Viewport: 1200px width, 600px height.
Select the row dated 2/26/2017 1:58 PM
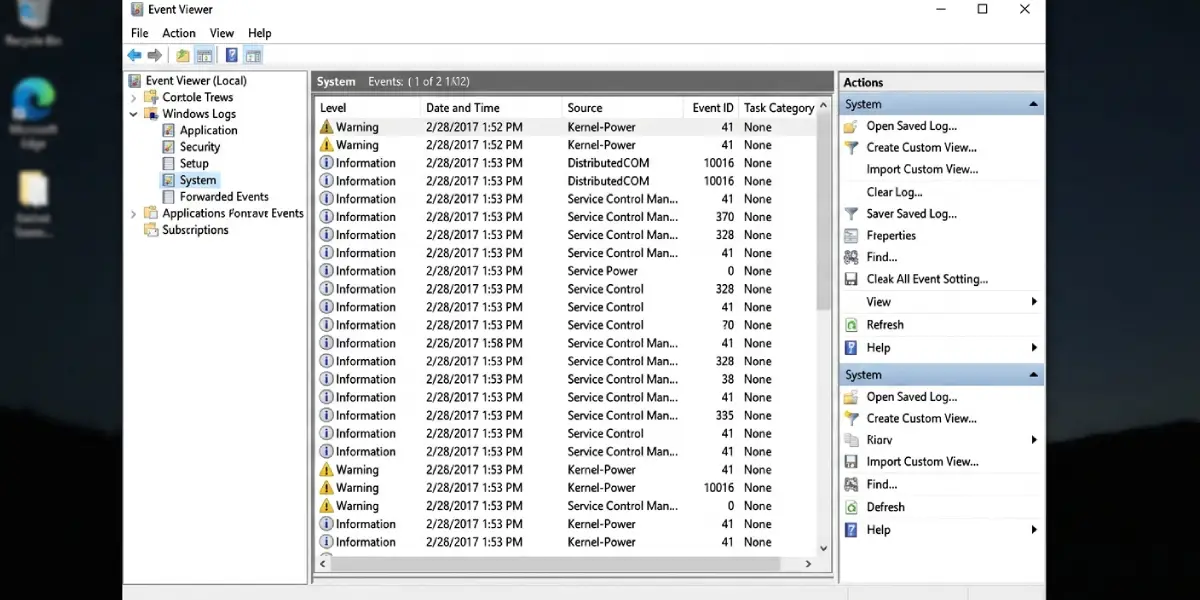click(566, 343)
